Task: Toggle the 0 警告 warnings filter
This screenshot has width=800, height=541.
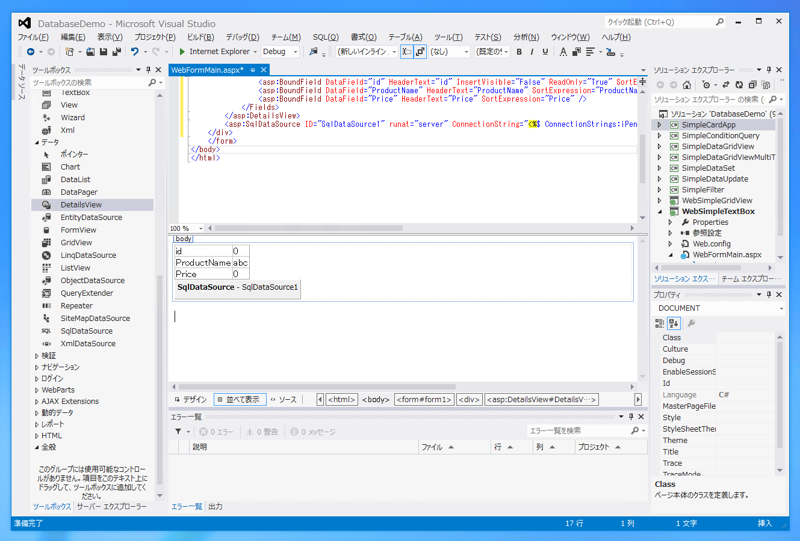Action: 262,432
